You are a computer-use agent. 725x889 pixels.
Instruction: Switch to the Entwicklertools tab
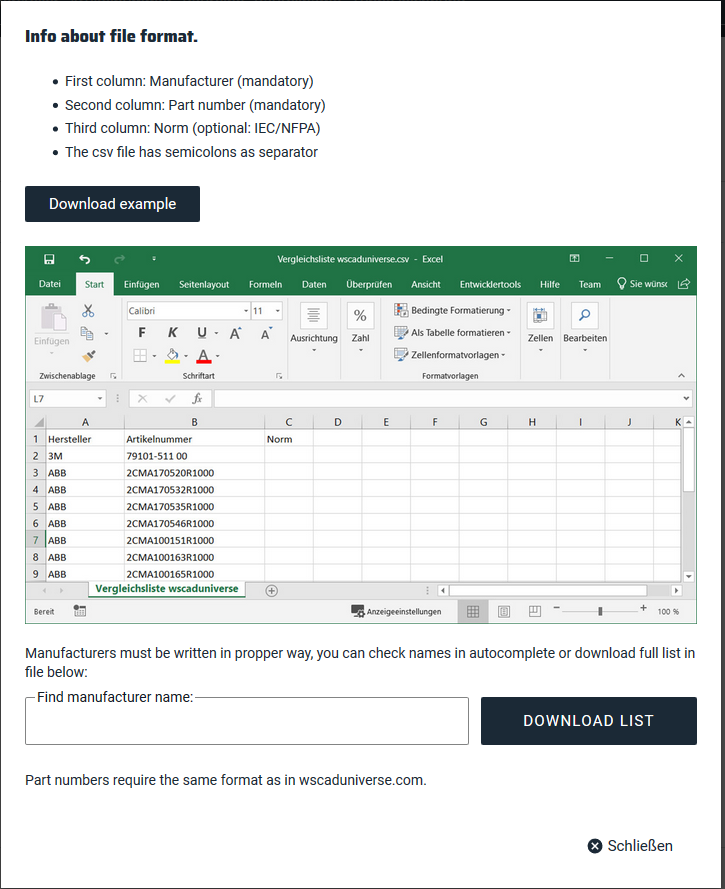point(490,284)
